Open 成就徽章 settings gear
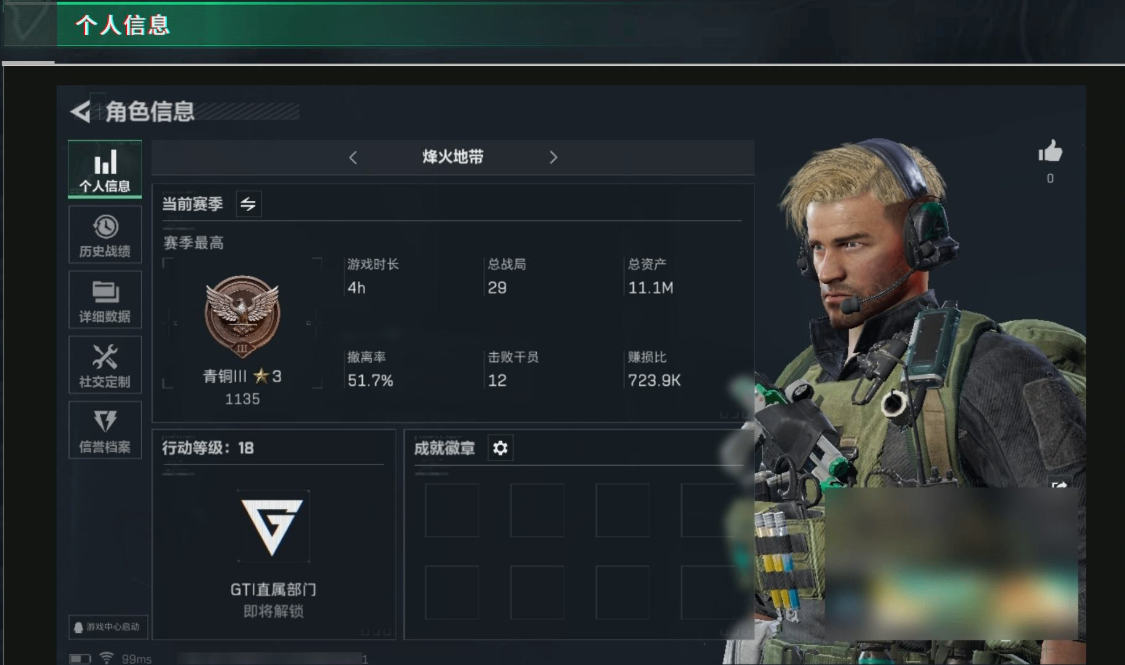1125x665 pixels. coord(500,448)
